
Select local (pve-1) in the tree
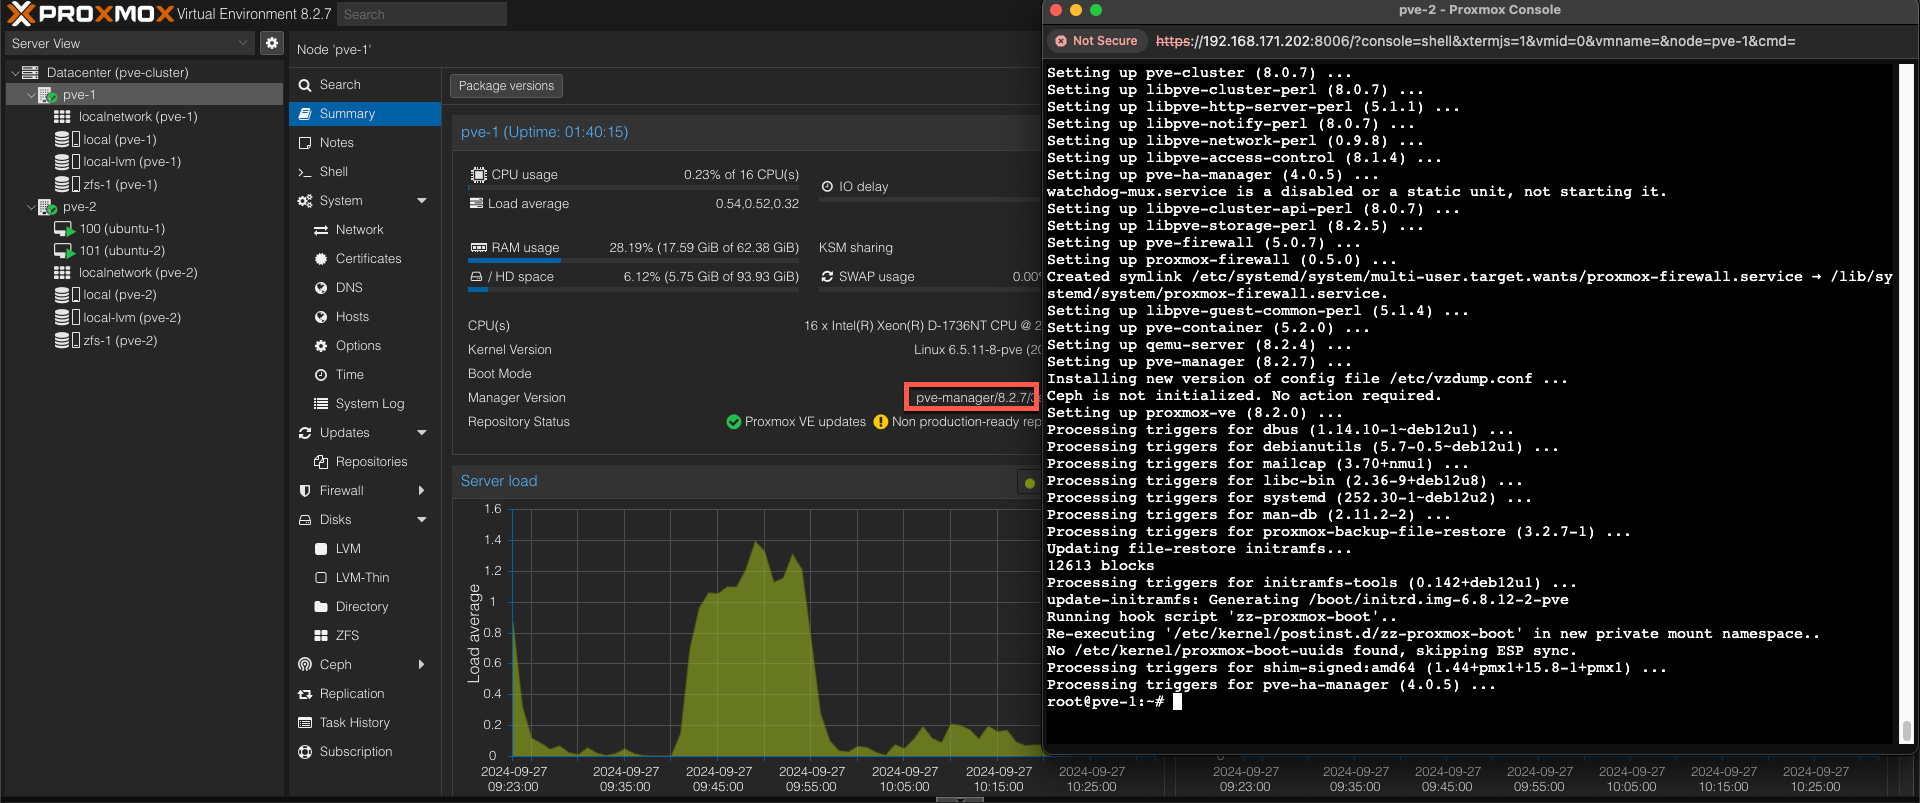click(x=120, y=140)
